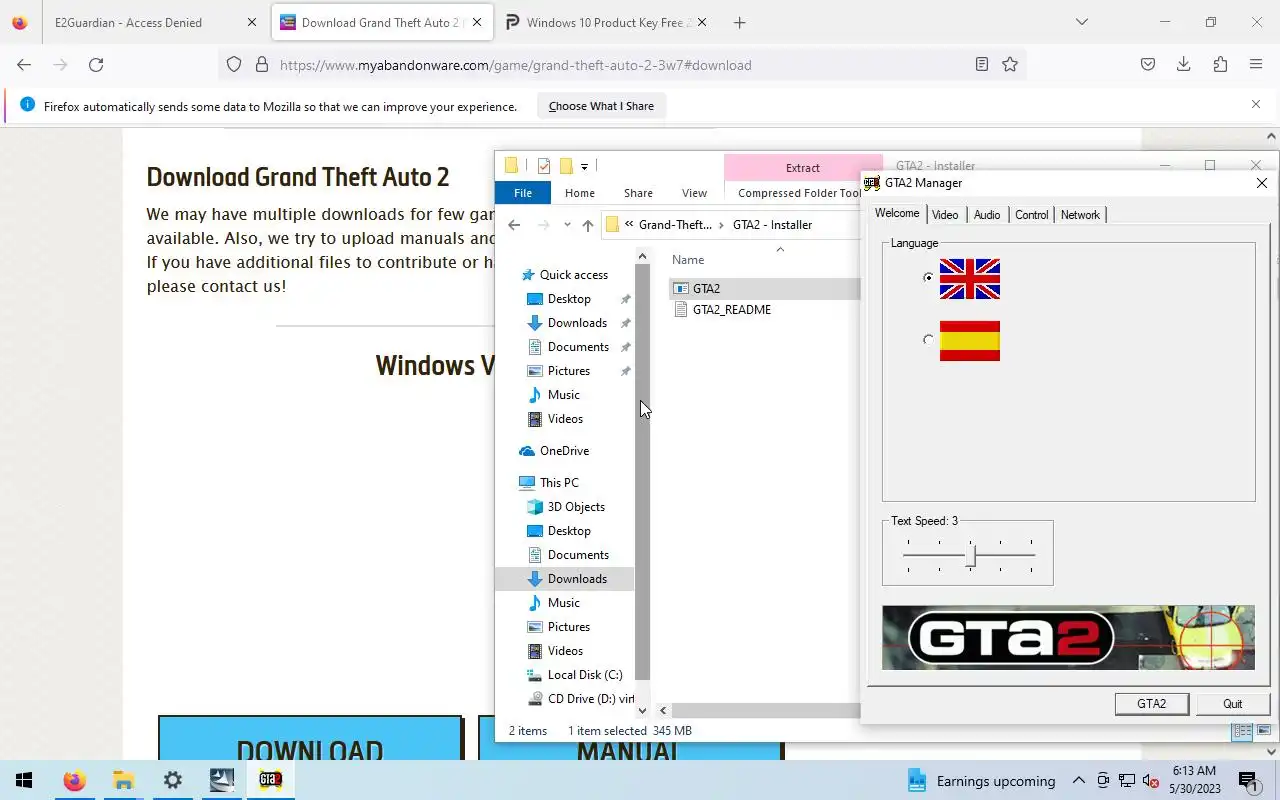Open the Windows Start menu

point(24,780)
